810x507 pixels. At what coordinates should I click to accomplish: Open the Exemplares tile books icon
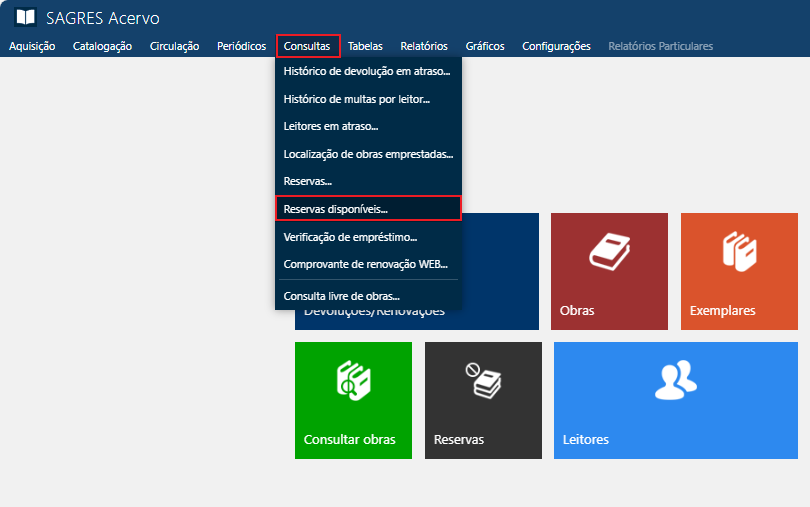coord(738,251)
